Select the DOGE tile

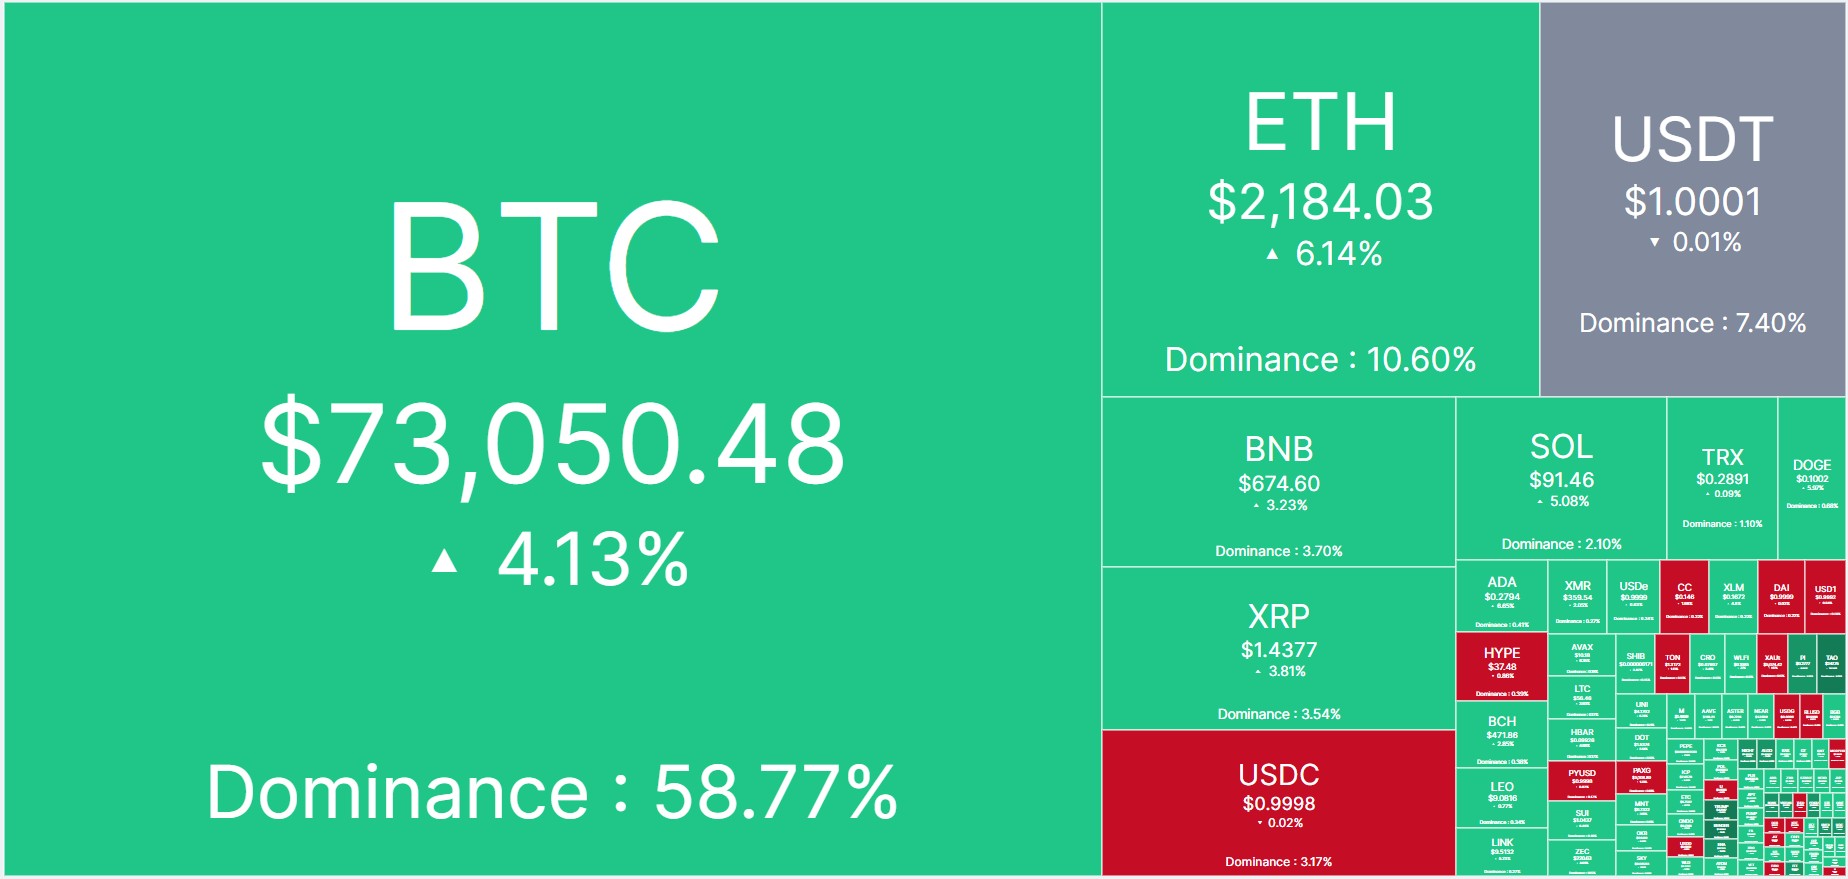(x=1811, y=478)
